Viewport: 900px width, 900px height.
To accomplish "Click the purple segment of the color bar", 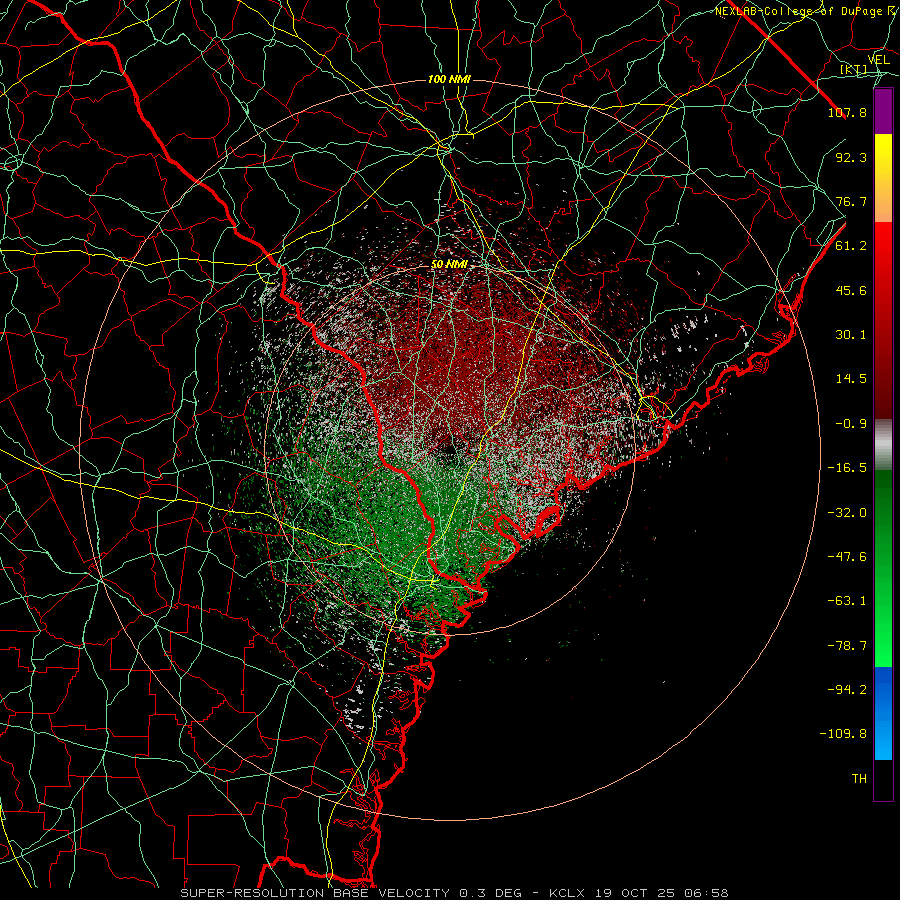I will 883,112.
